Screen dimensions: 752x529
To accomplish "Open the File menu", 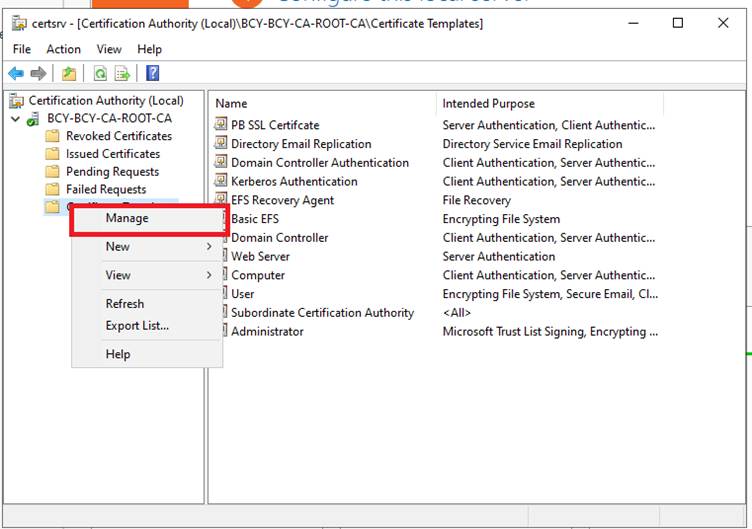I will click(21, 49).
